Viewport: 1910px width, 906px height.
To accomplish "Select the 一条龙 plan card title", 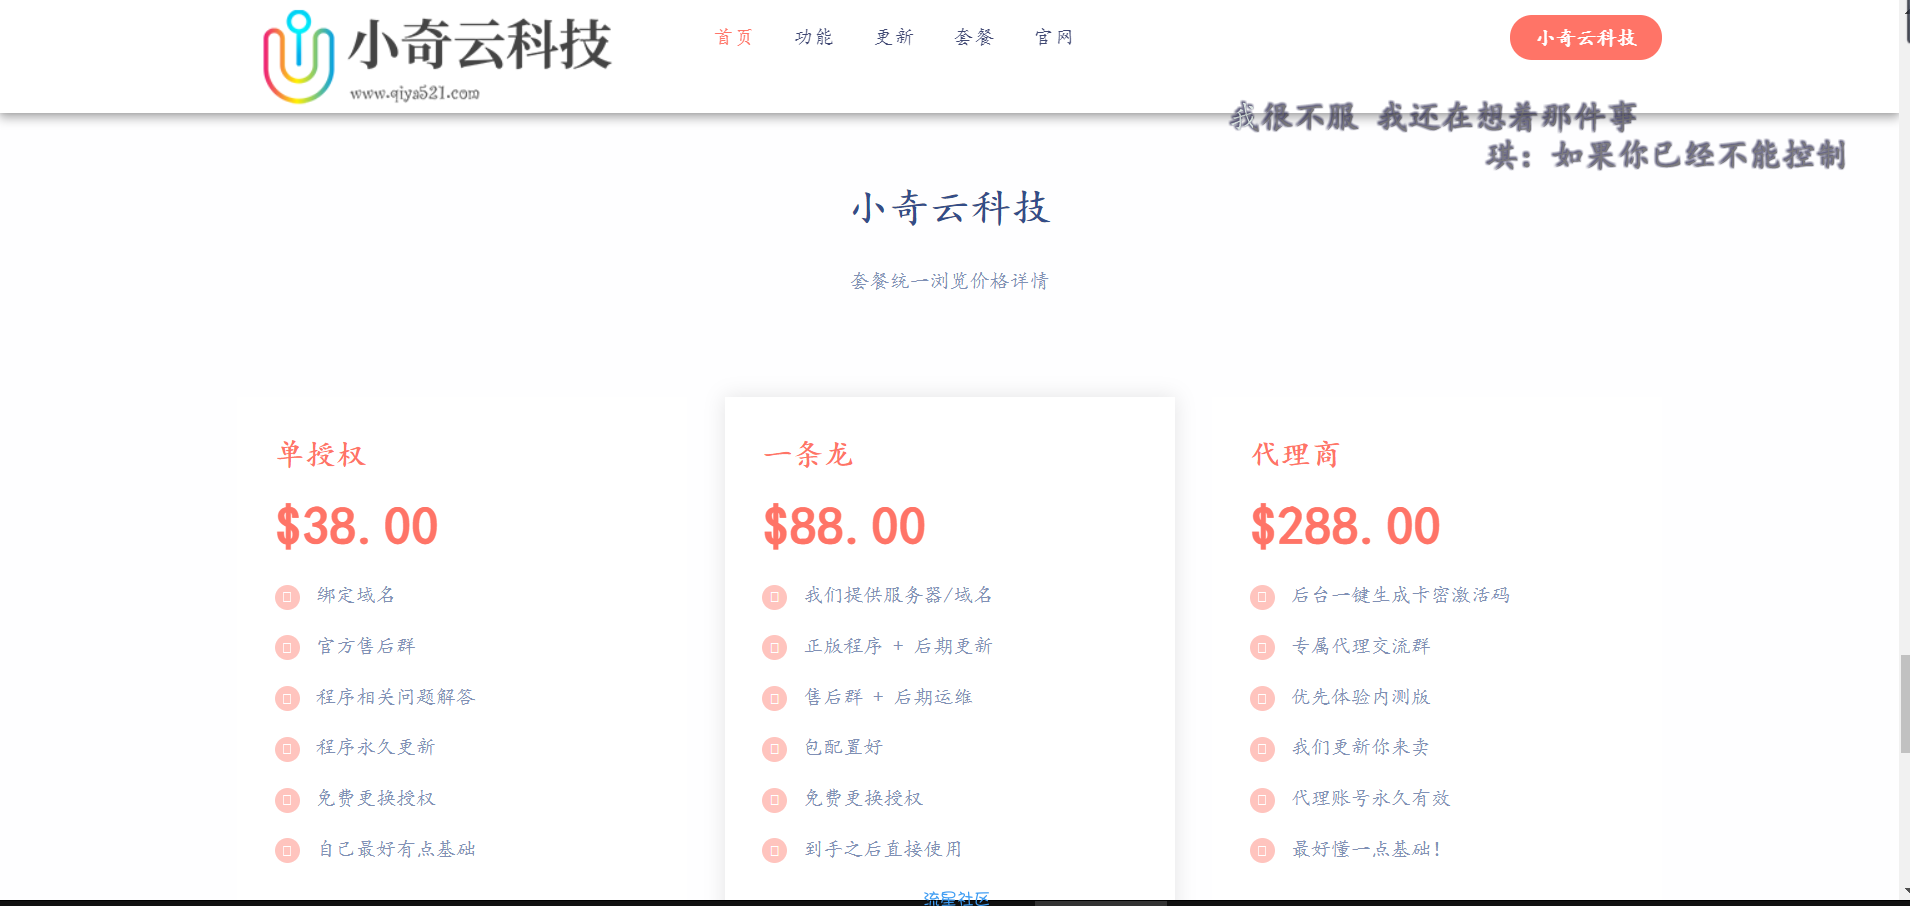I will pos(808,455).
